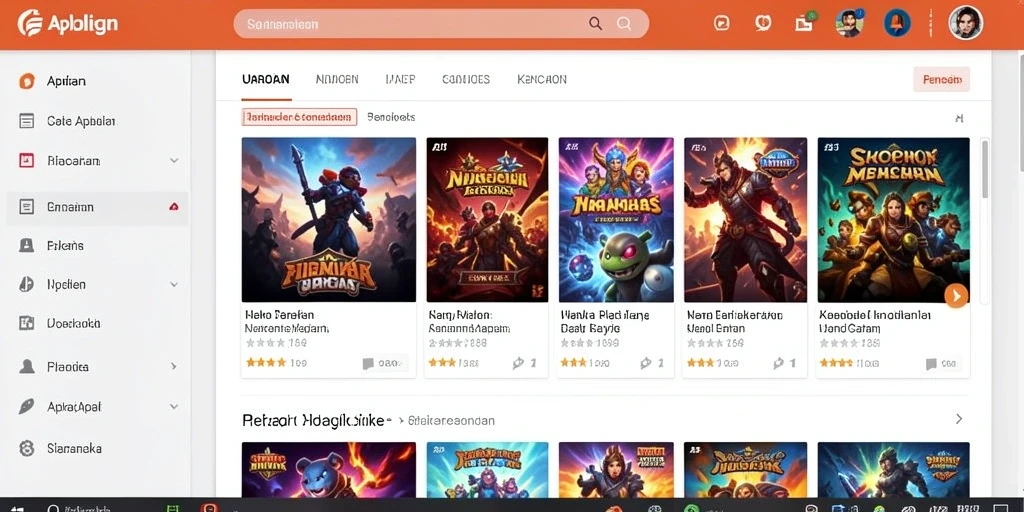Click the taskbar search icon
The image size is (1024, 512).
pyautogui.click(x=54, y=507)
